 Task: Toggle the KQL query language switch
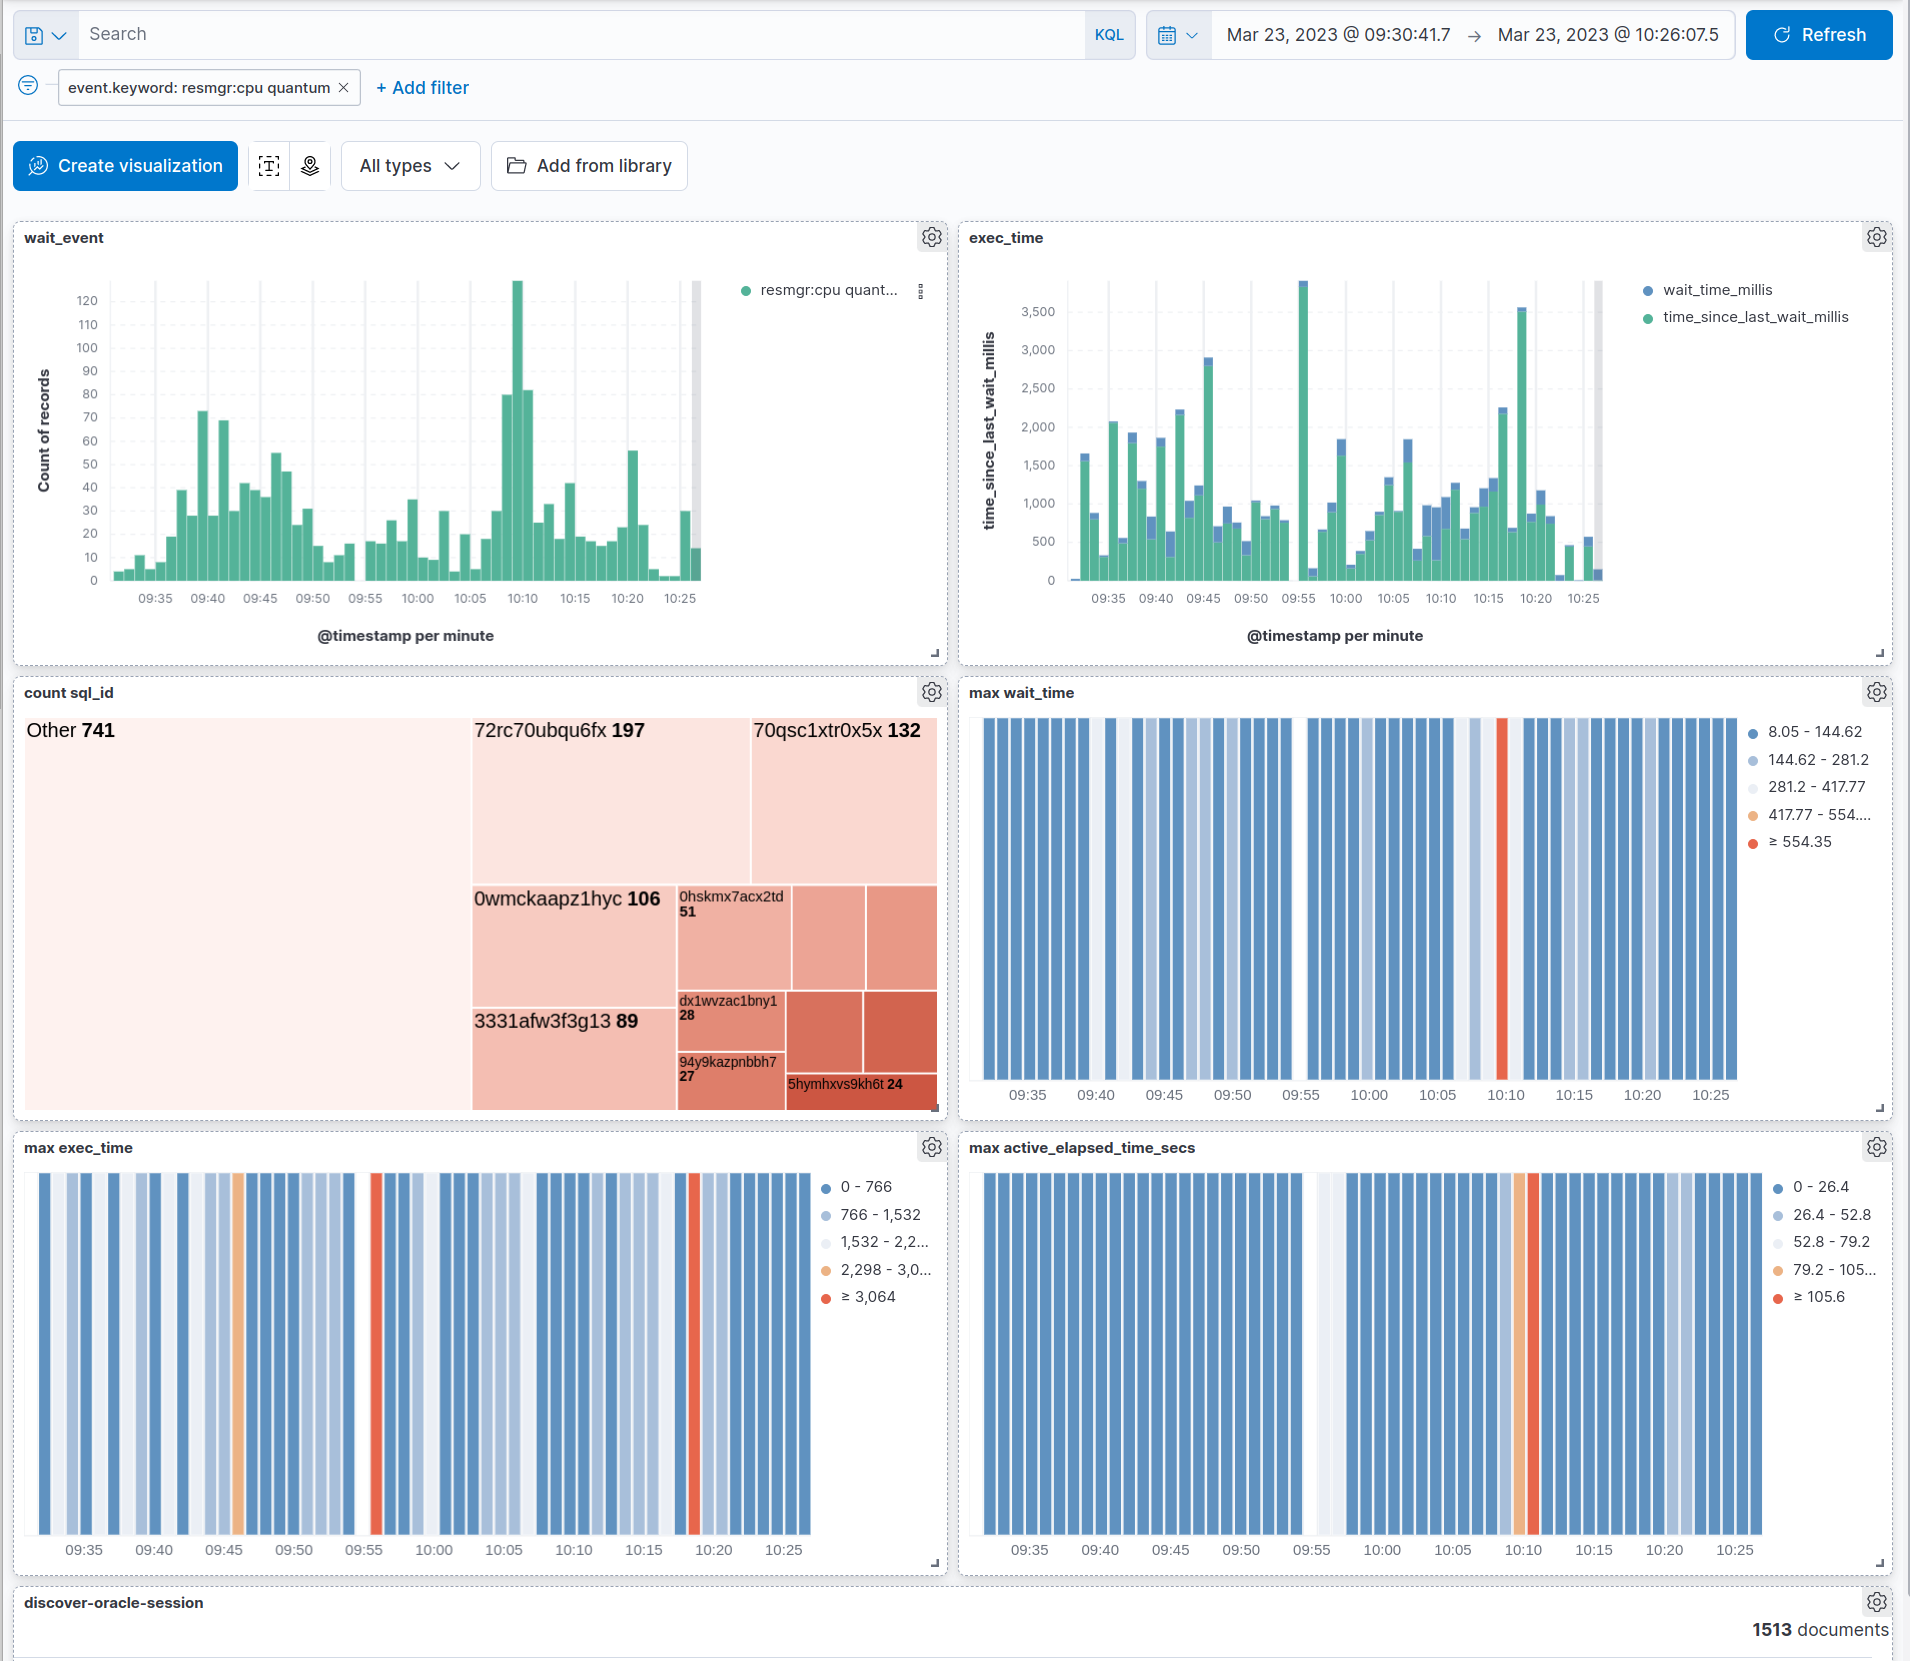[x=1109, y=35]
